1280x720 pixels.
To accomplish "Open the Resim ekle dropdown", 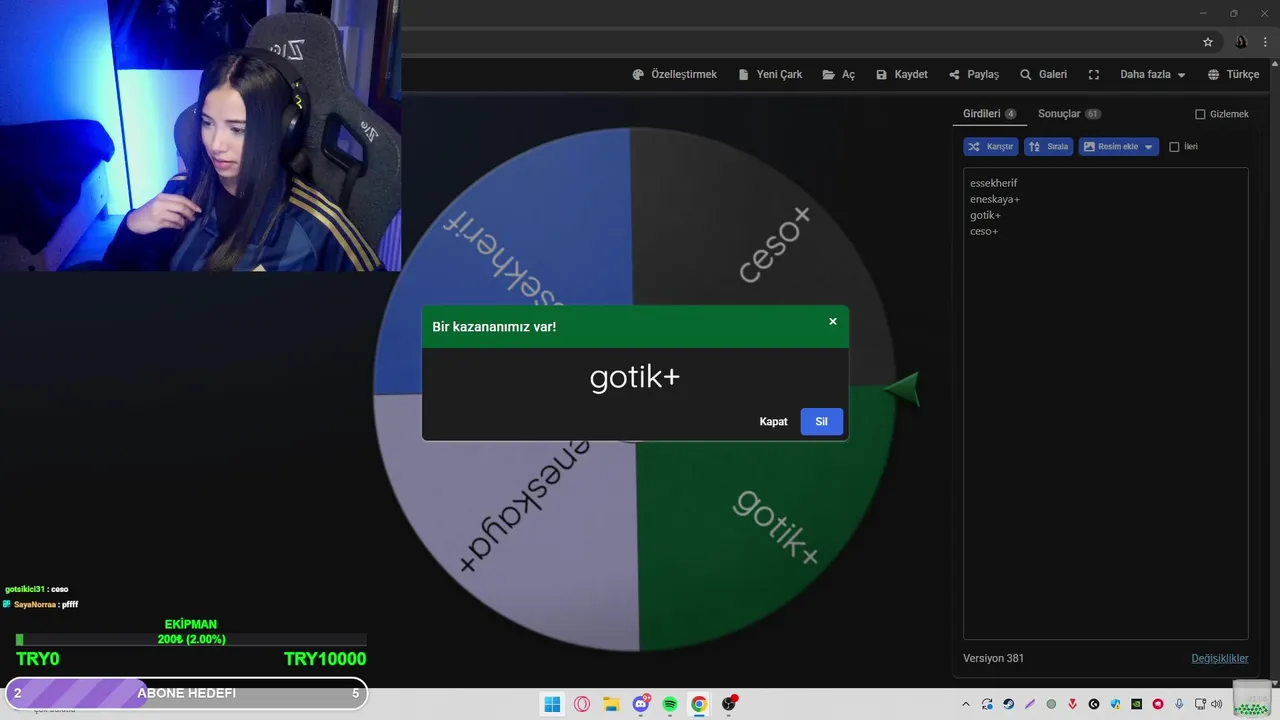I will click(x=1118, y=147).
